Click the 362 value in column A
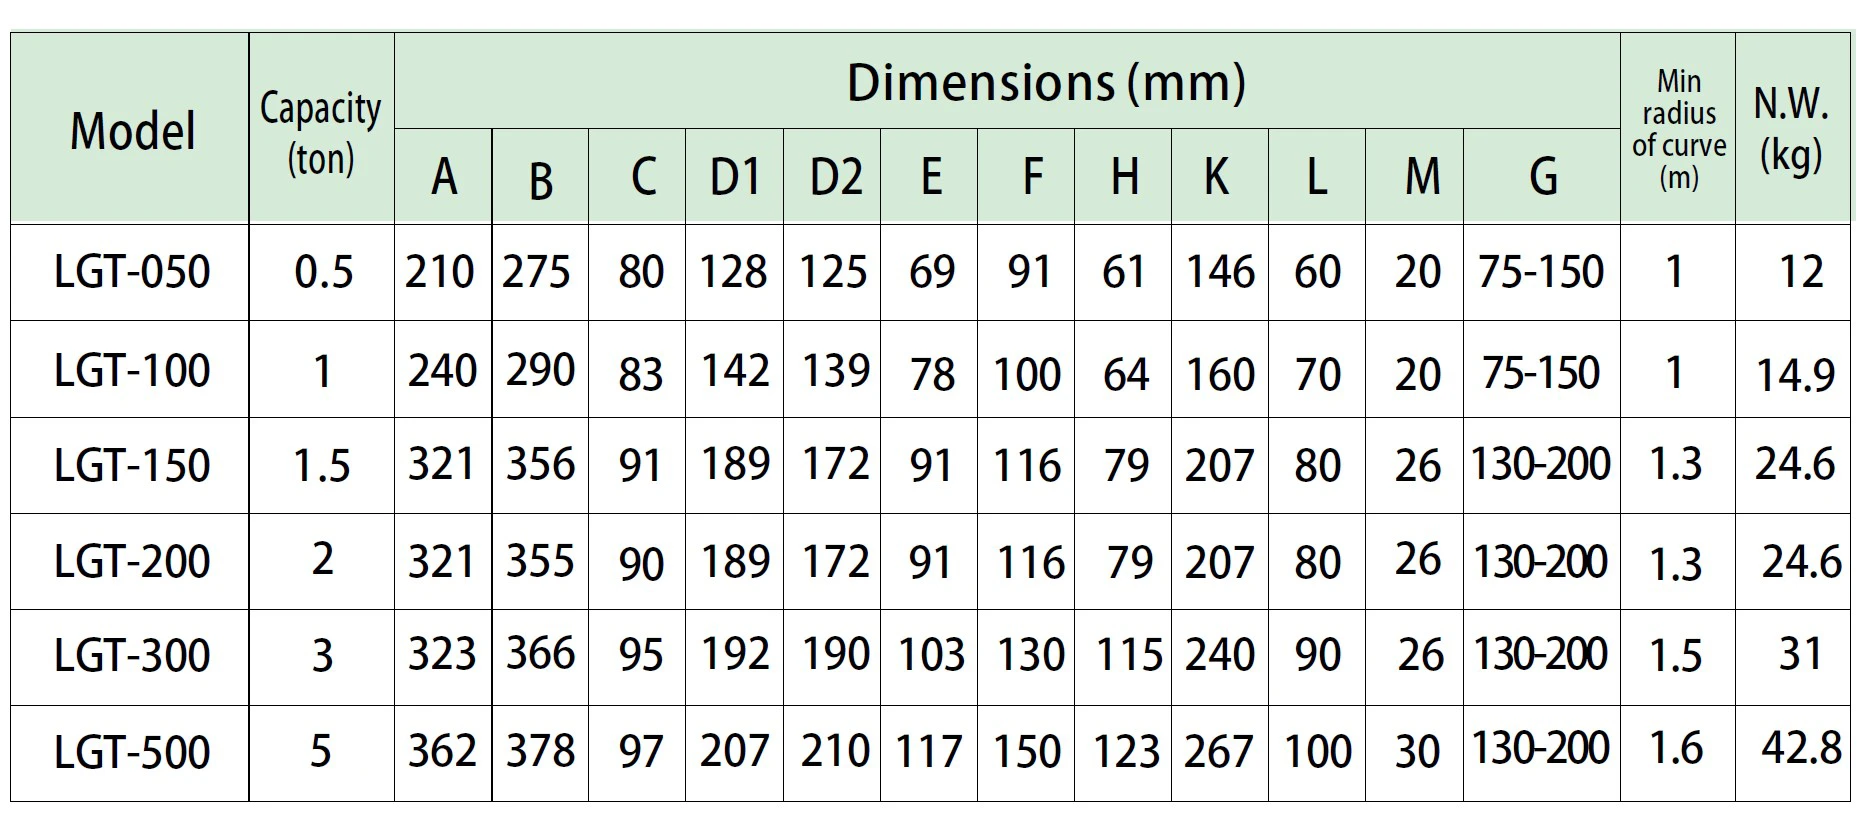 click(442, 751)
